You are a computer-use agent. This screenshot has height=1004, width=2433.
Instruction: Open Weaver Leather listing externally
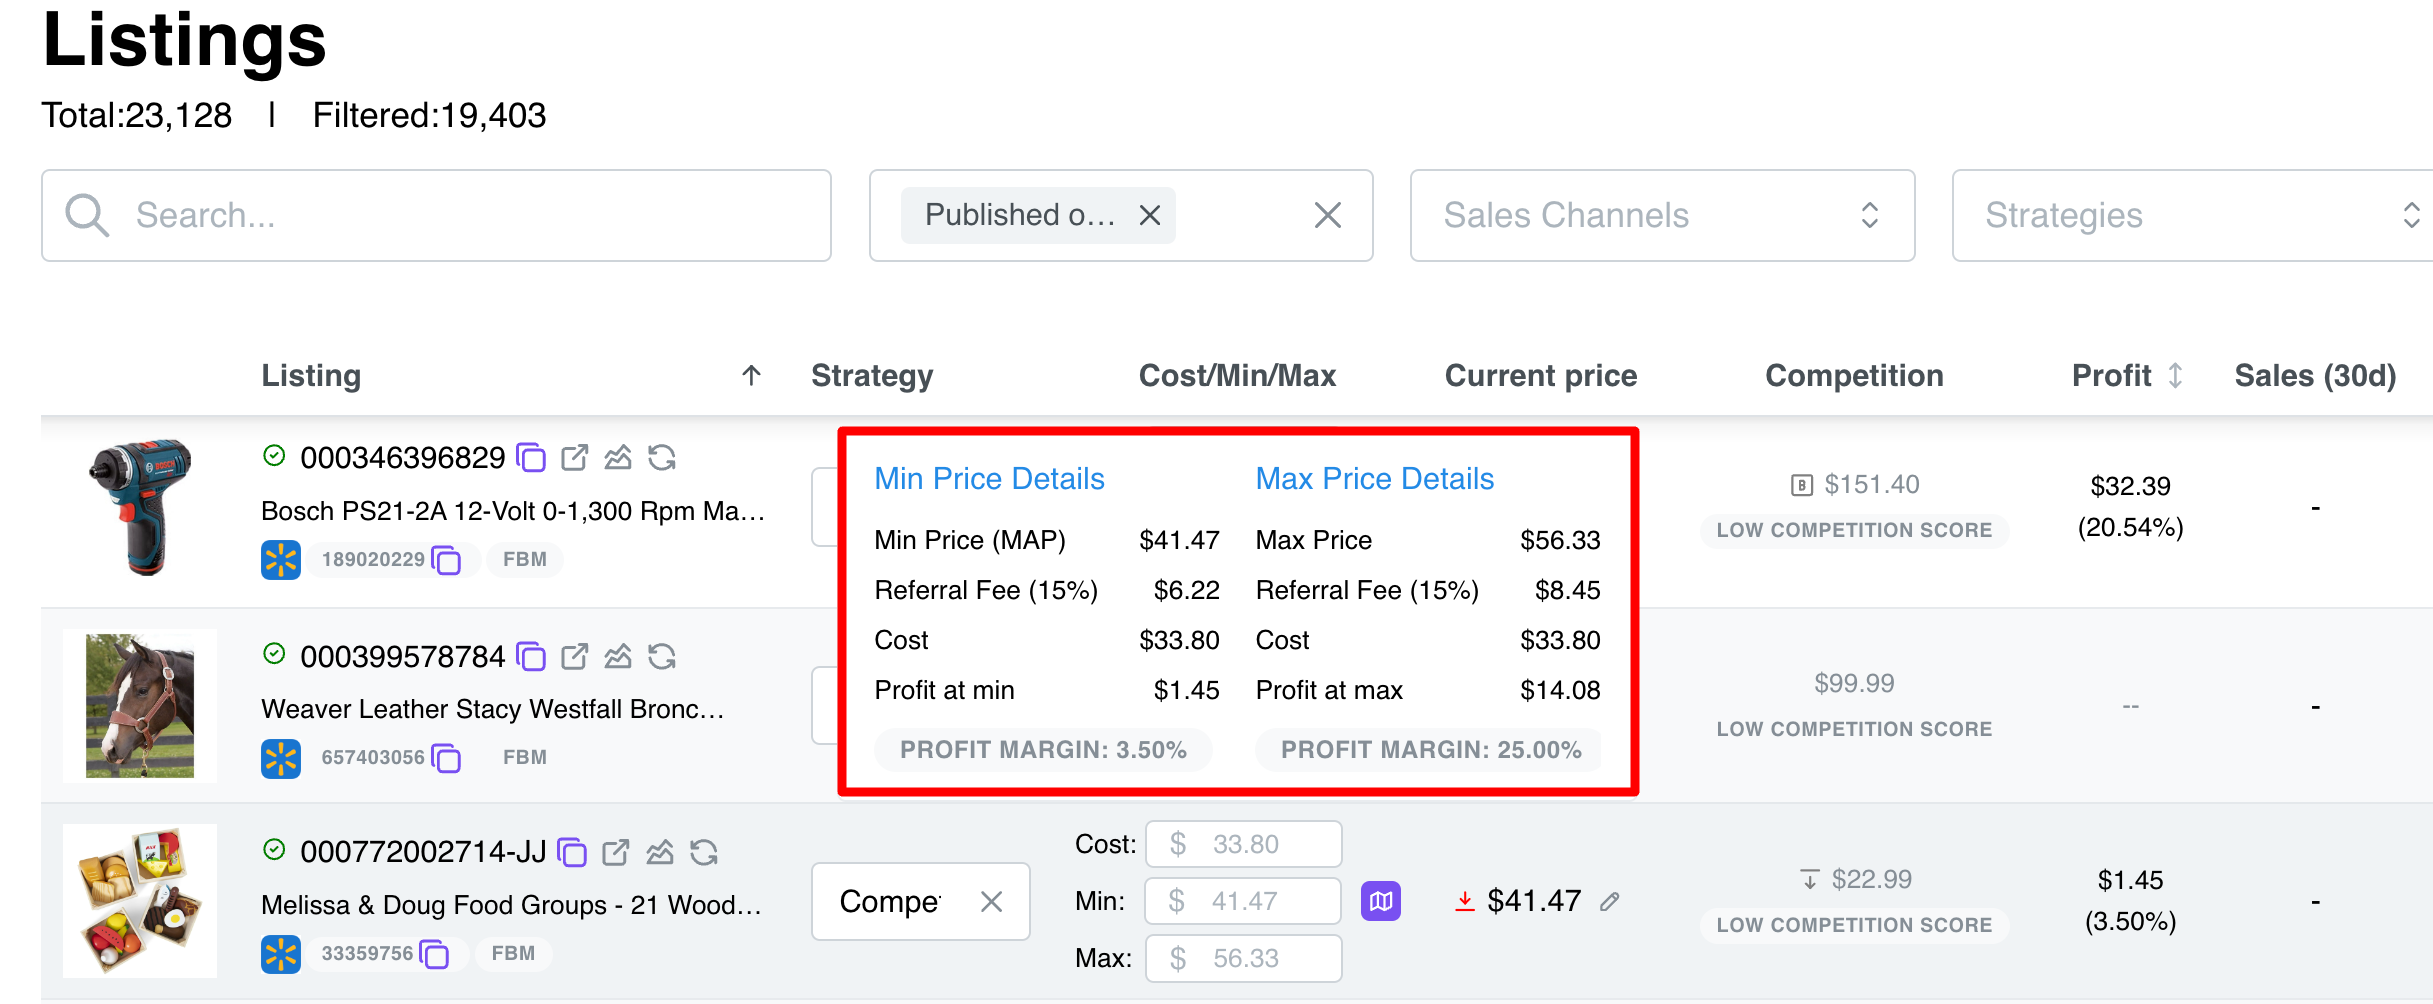tap(575, 657)
